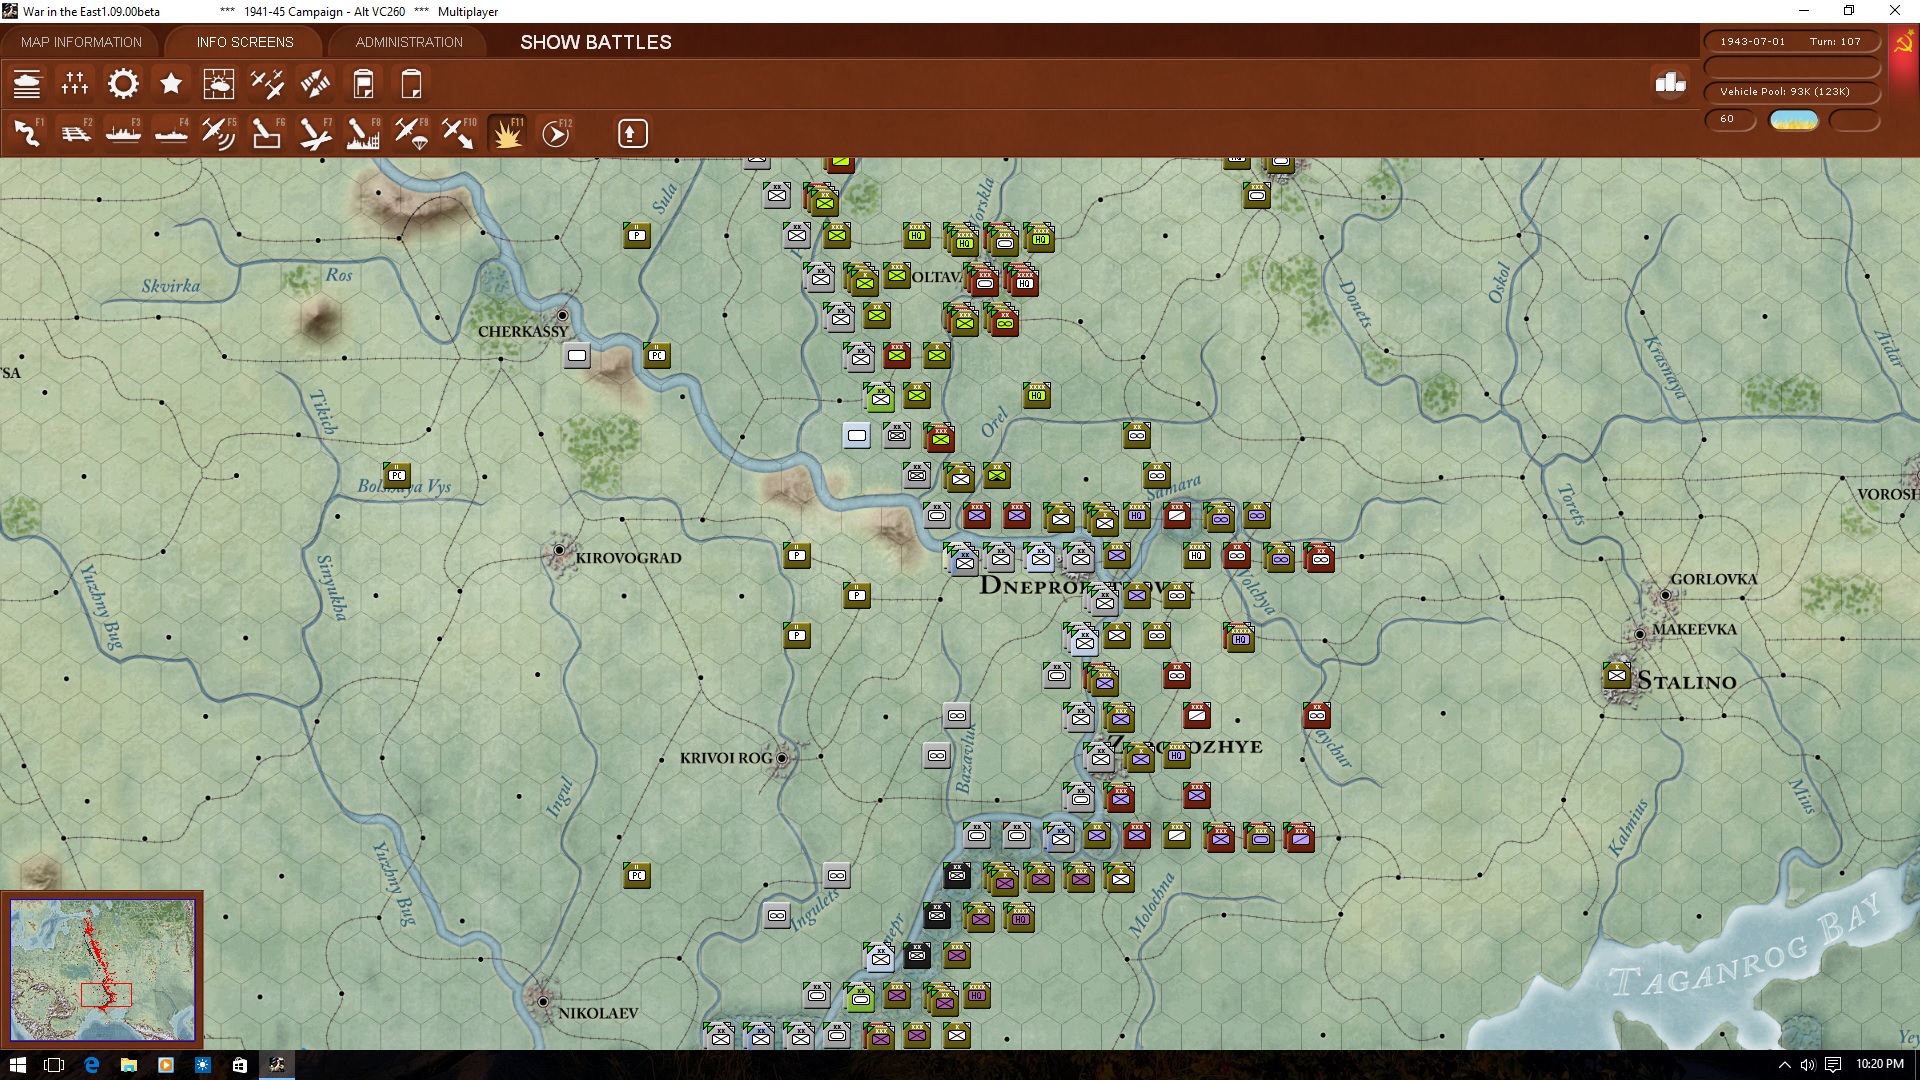Select the F5 air recon icon
Viewport: 1920px width, 1080px height.
click(219, 133)
